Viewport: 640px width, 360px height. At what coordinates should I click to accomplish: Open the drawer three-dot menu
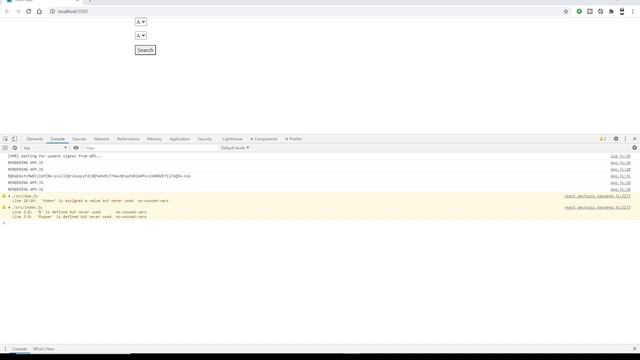[x=5, y=349]
